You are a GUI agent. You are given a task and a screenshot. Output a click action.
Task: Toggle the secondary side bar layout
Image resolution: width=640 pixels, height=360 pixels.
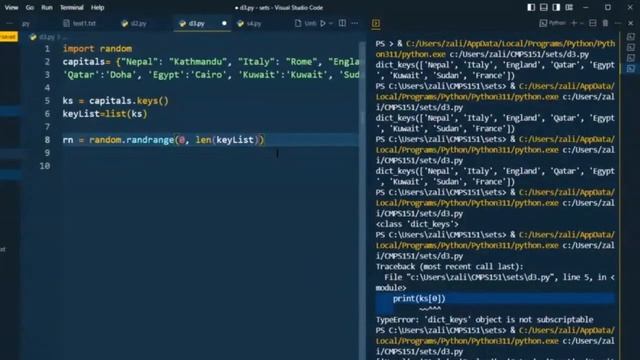click(x=556, y=7)
